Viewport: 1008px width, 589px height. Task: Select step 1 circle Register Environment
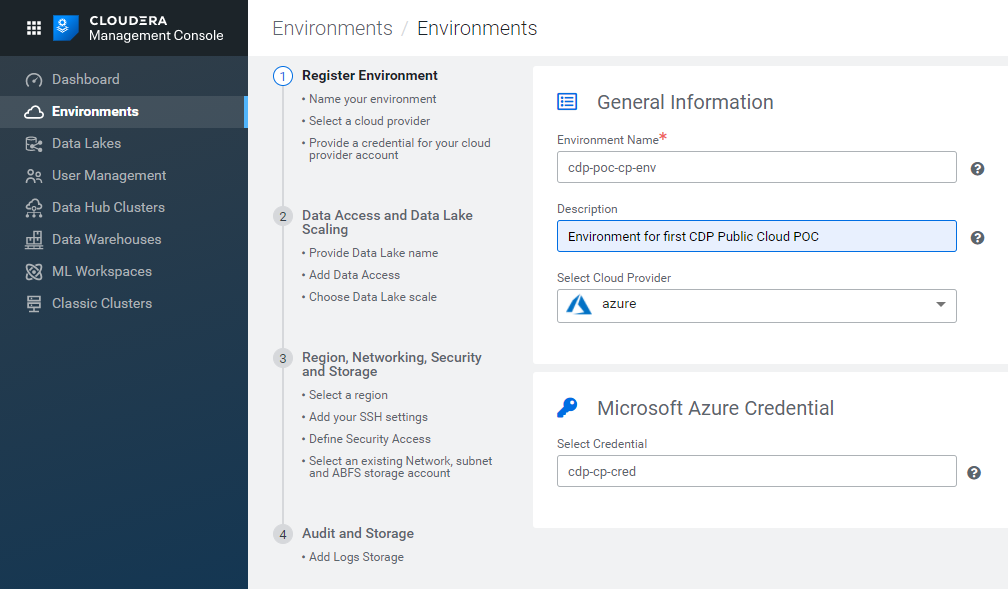pos(283,77)
